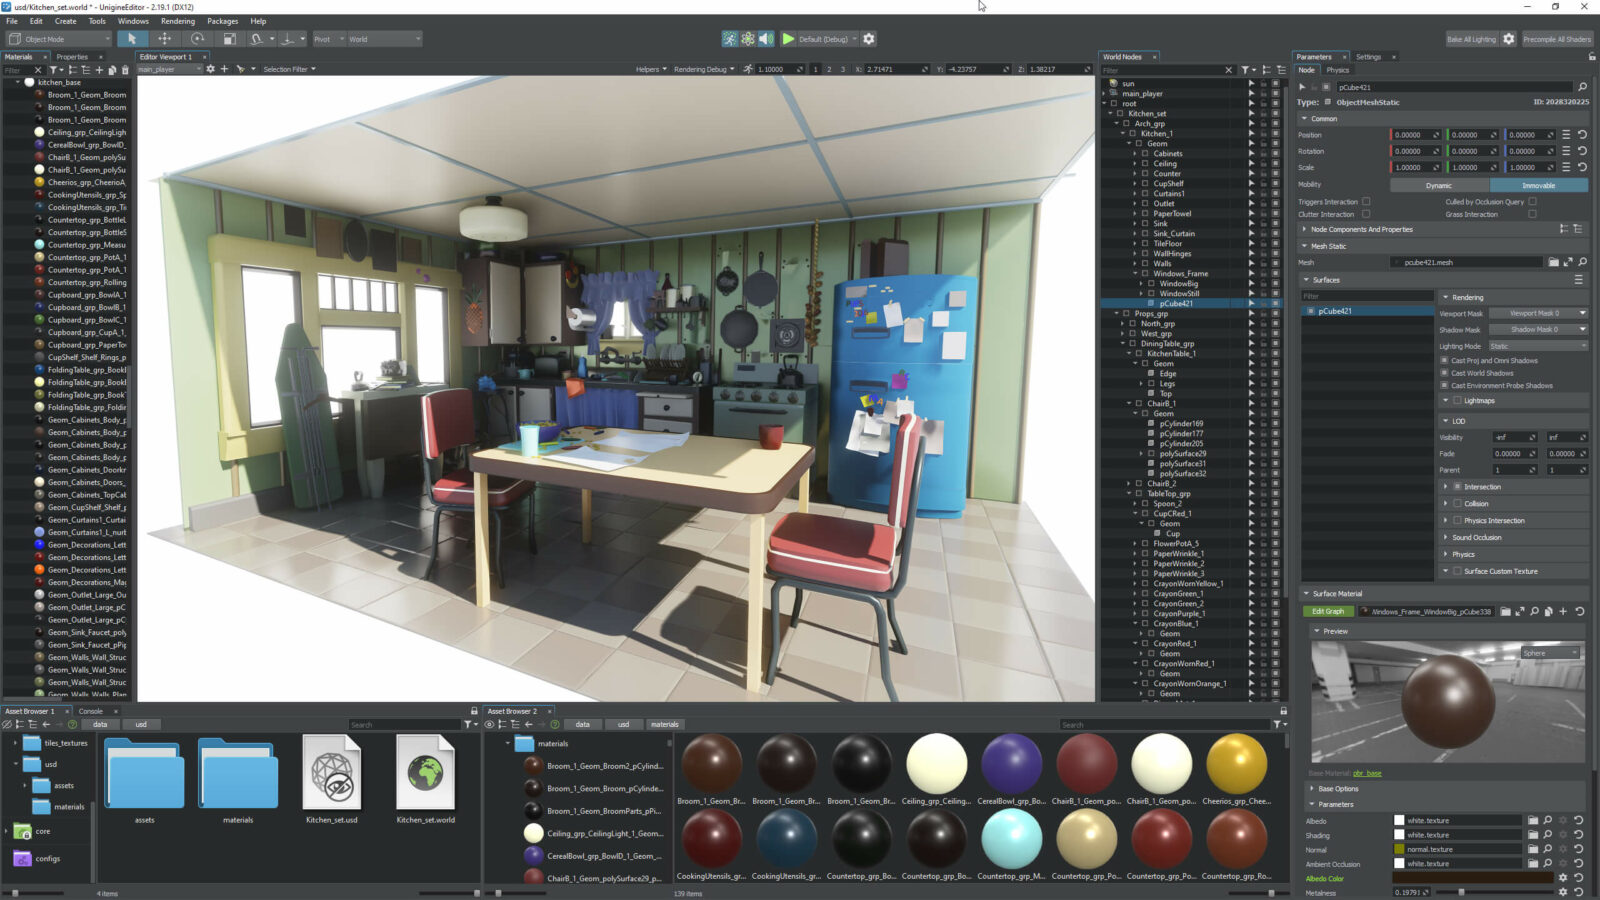Screen dimensions: 1600x900
Task: Activate the Move manipulator tool
Action: (x=165, y=39)
